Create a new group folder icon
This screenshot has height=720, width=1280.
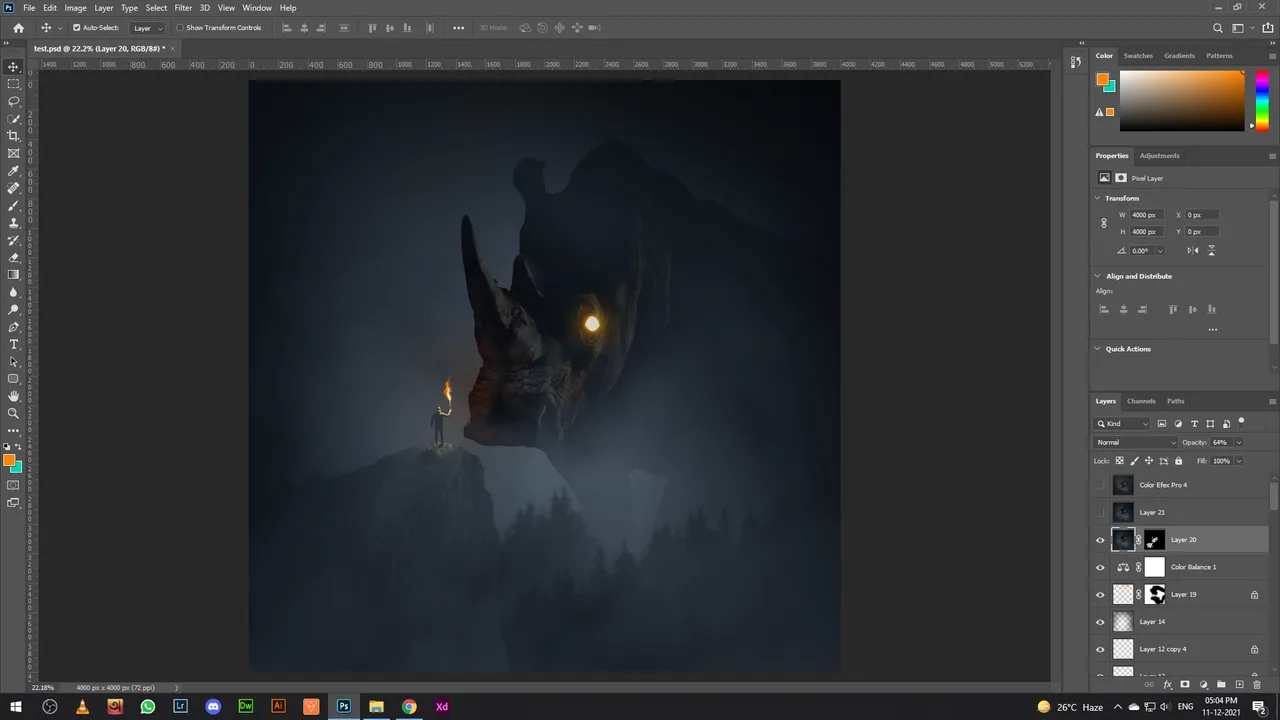pyautogui.click(x=1221, y=685)
